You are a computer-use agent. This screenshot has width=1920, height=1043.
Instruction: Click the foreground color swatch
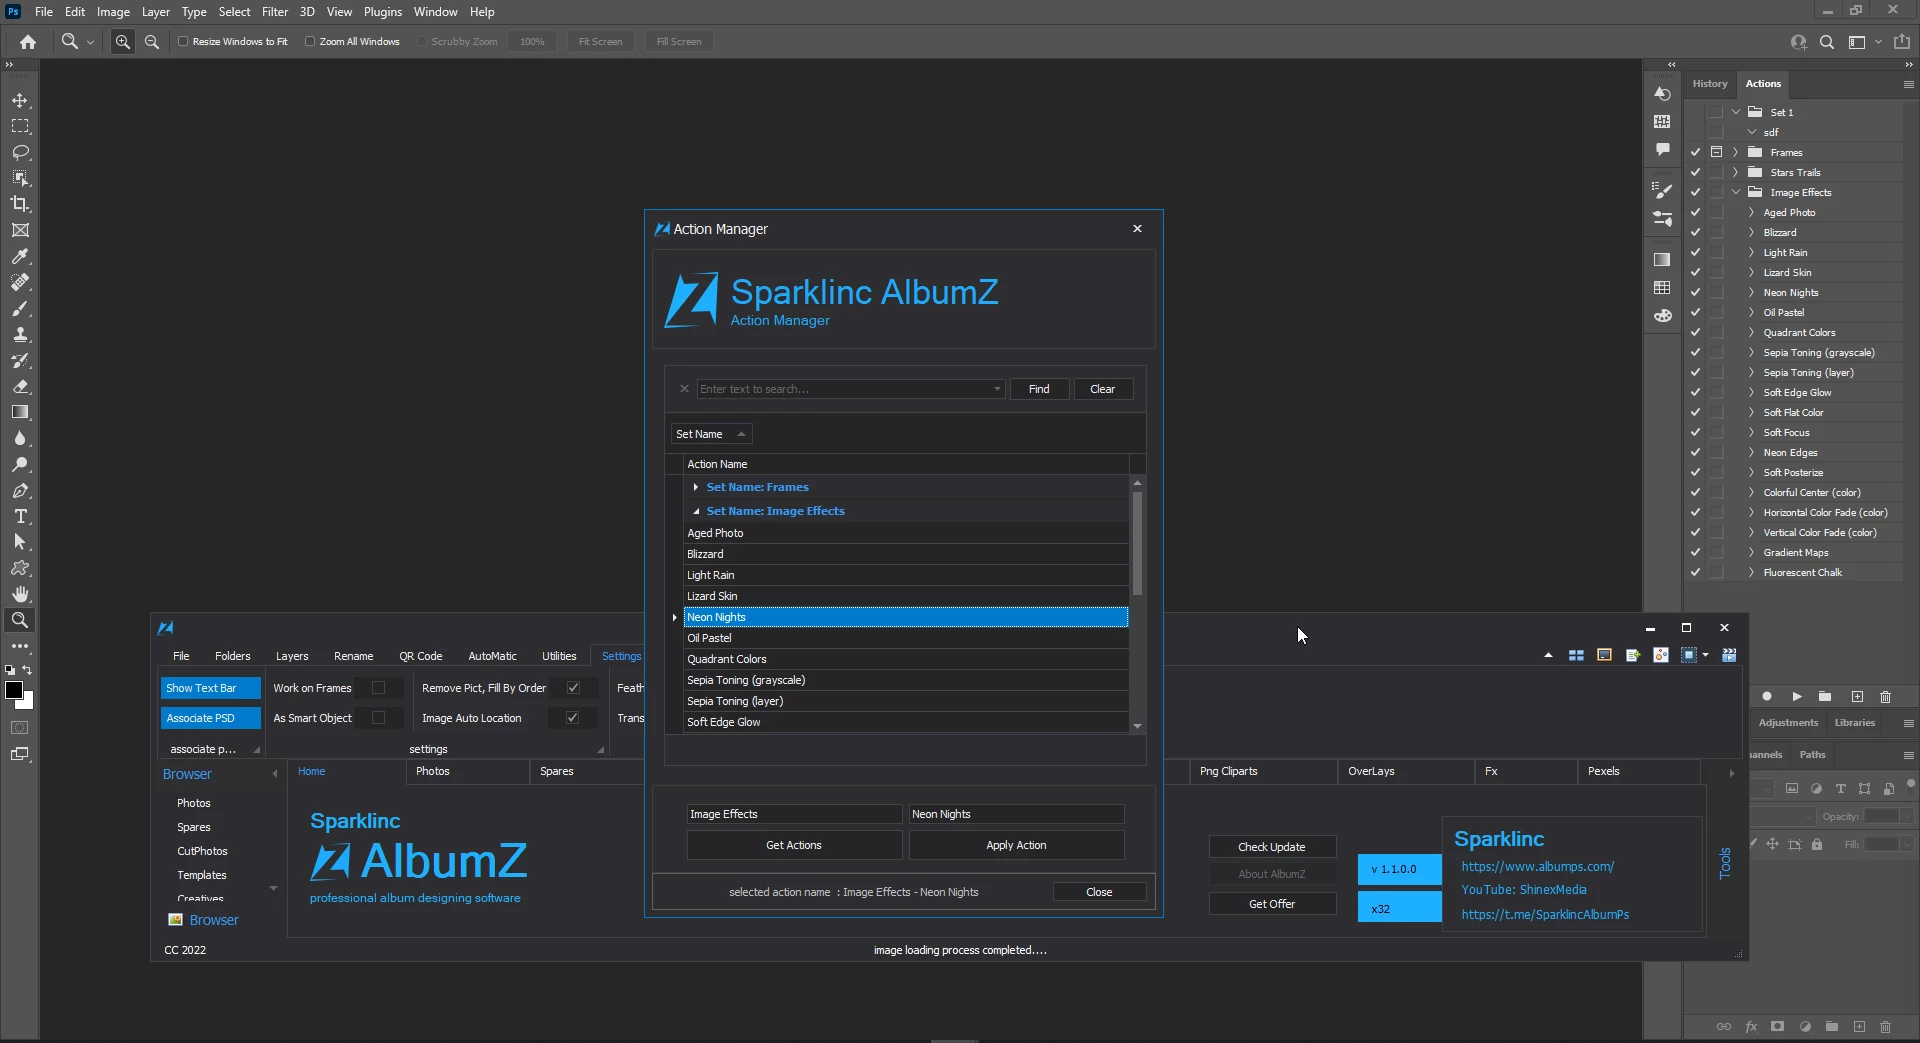[14, 691]
